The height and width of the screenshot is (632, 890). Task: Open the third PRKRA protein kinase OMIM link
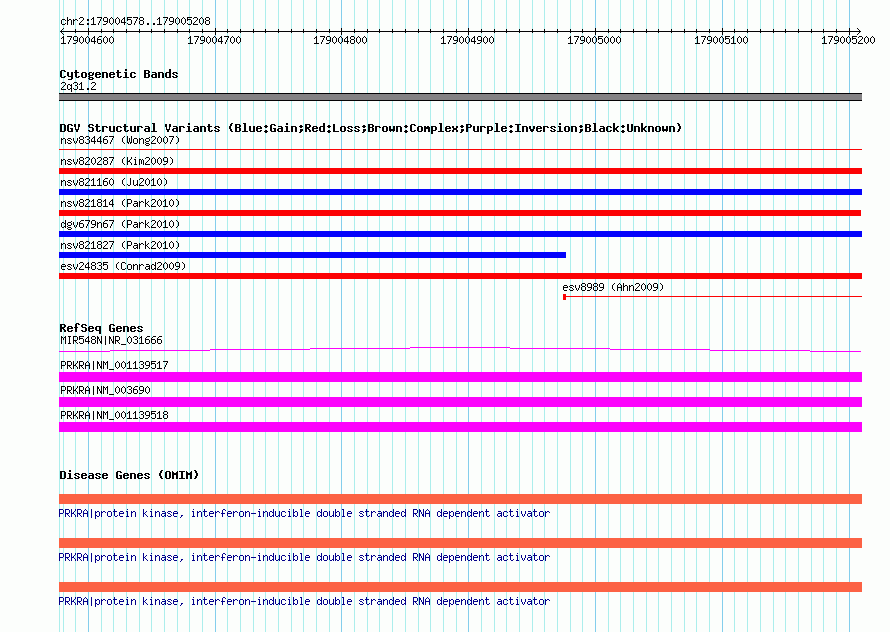304,601
